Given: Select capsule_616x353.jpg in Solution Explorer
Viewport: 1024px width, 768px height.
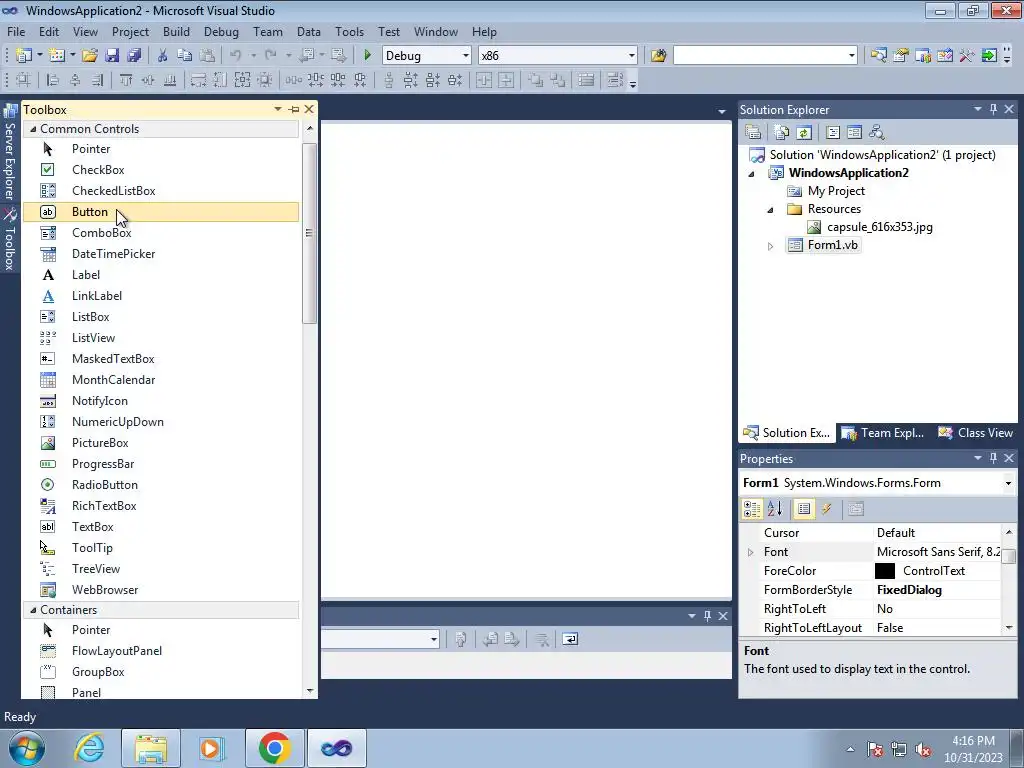Looking at the screenshot, I should click(879, 227).
